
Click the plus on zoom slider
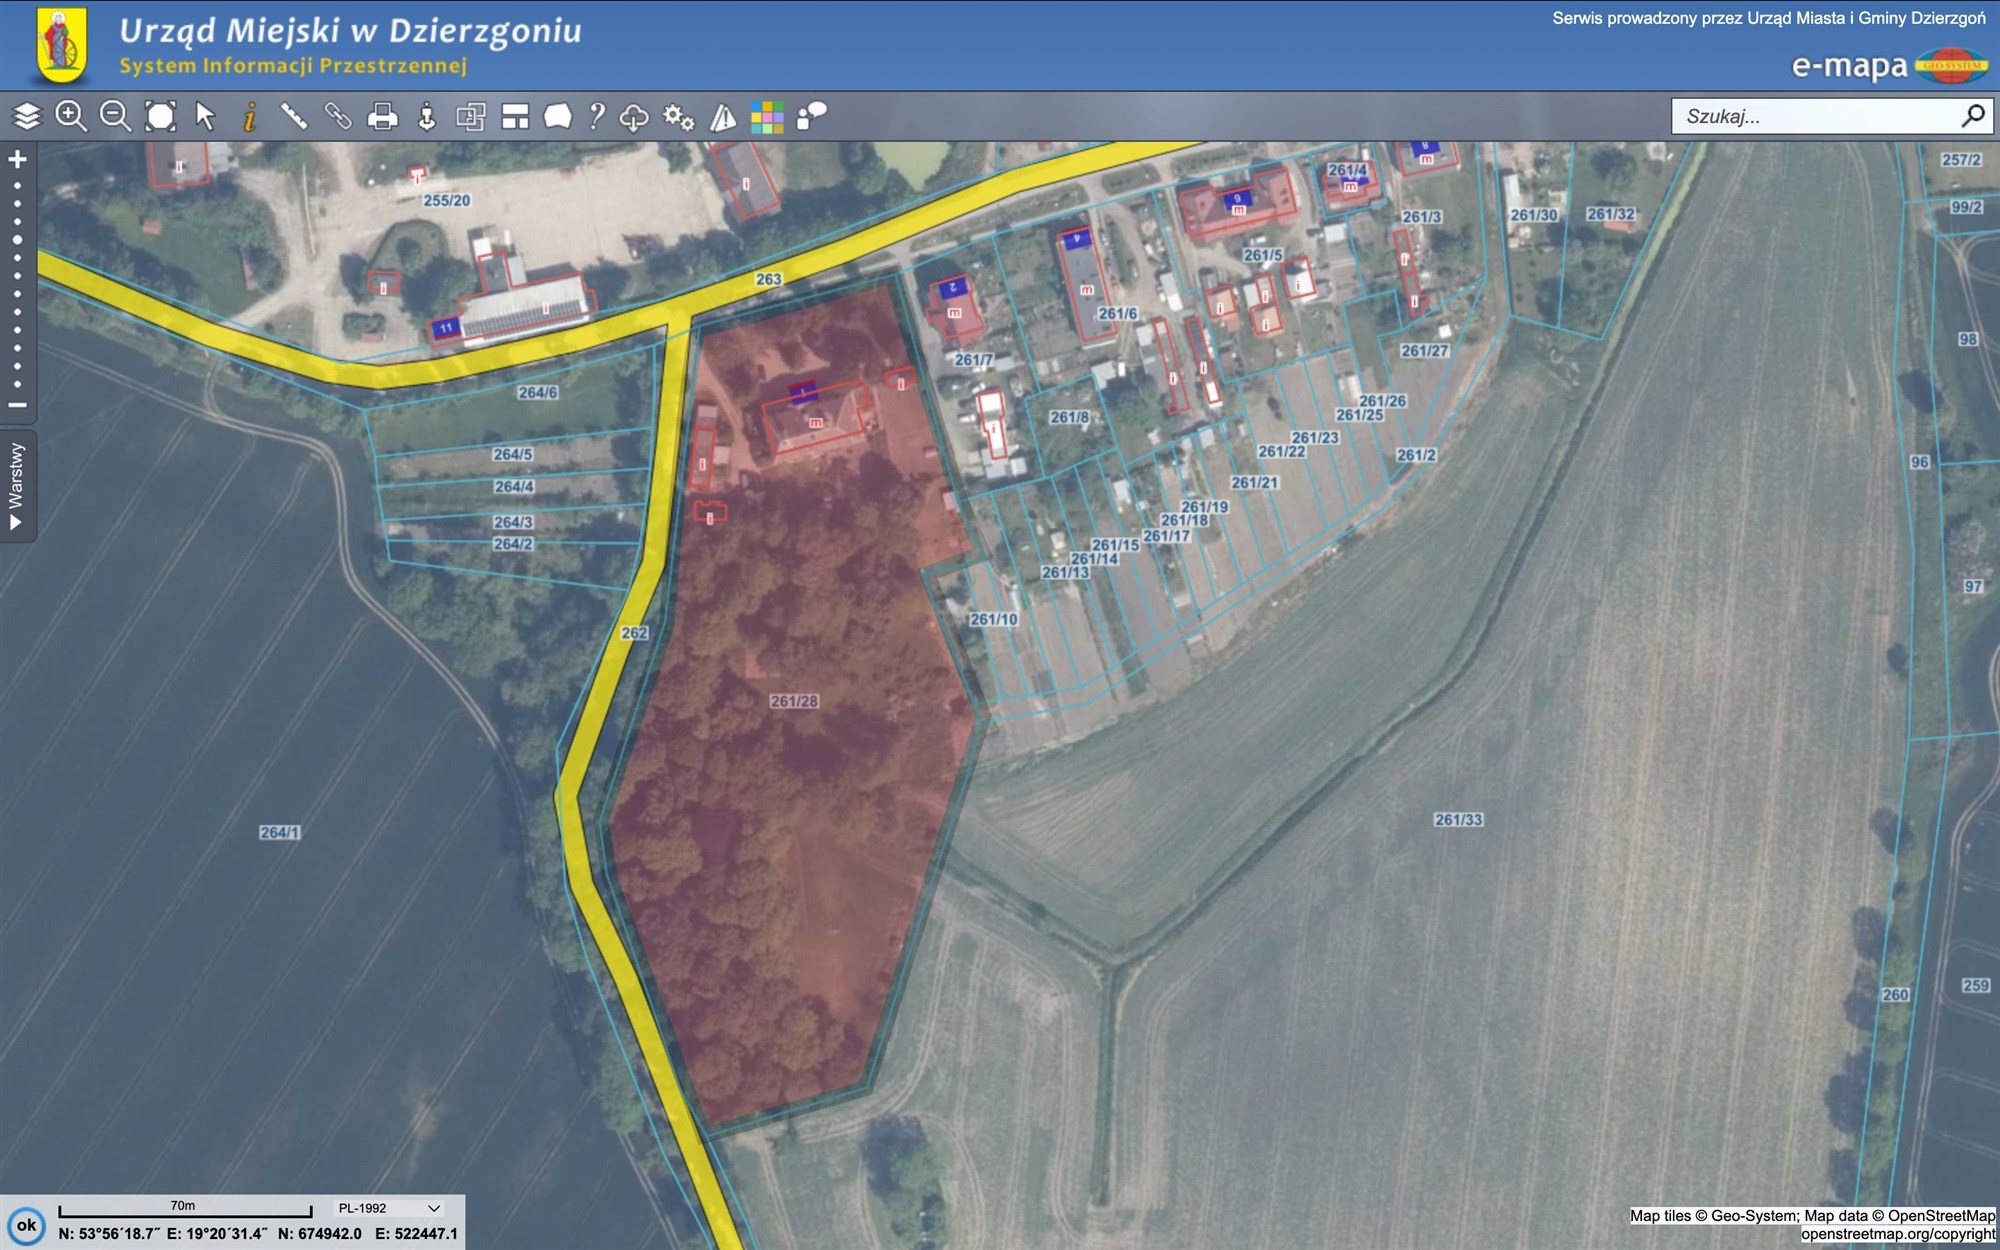(x=17, y=159)
